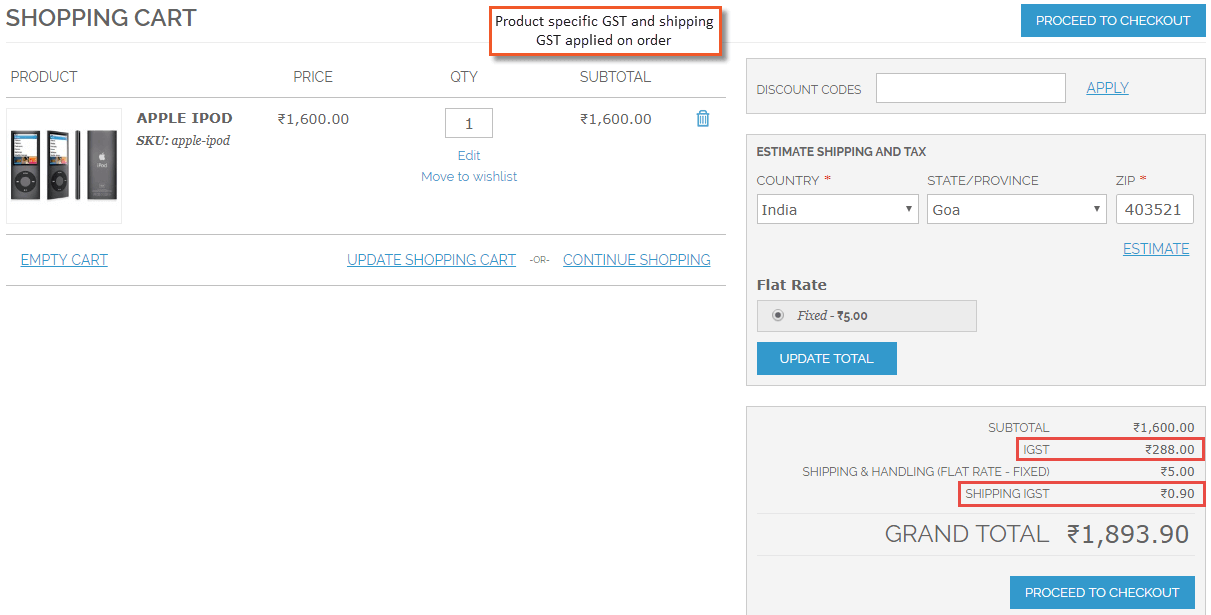The width and height of the screenshot is (1211, 615).
Task: Click the top Proceed to Checkout button
Action: tap(1113, 20)
